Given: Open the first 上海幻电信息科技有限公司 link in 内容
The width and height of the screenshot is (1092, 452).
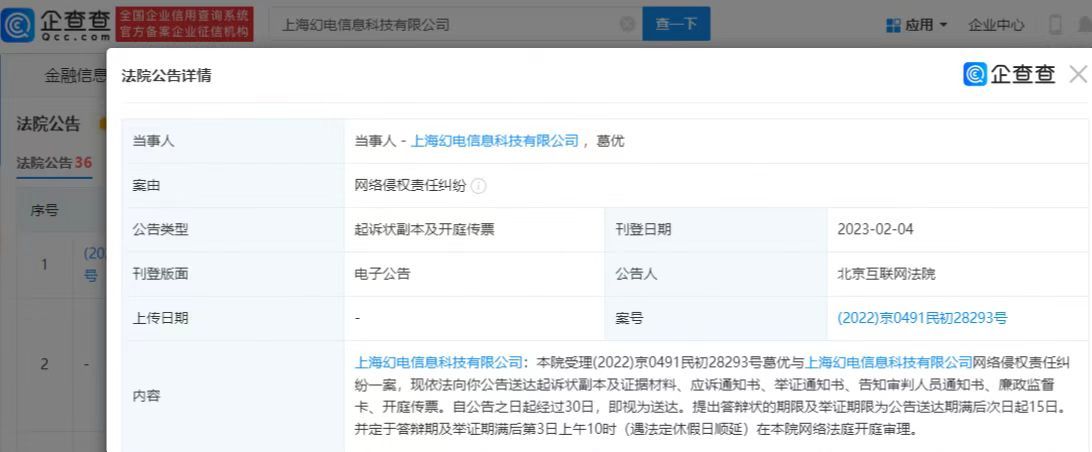Looking at the screenshot, I should pyautogui.click(x=439, y=362).
